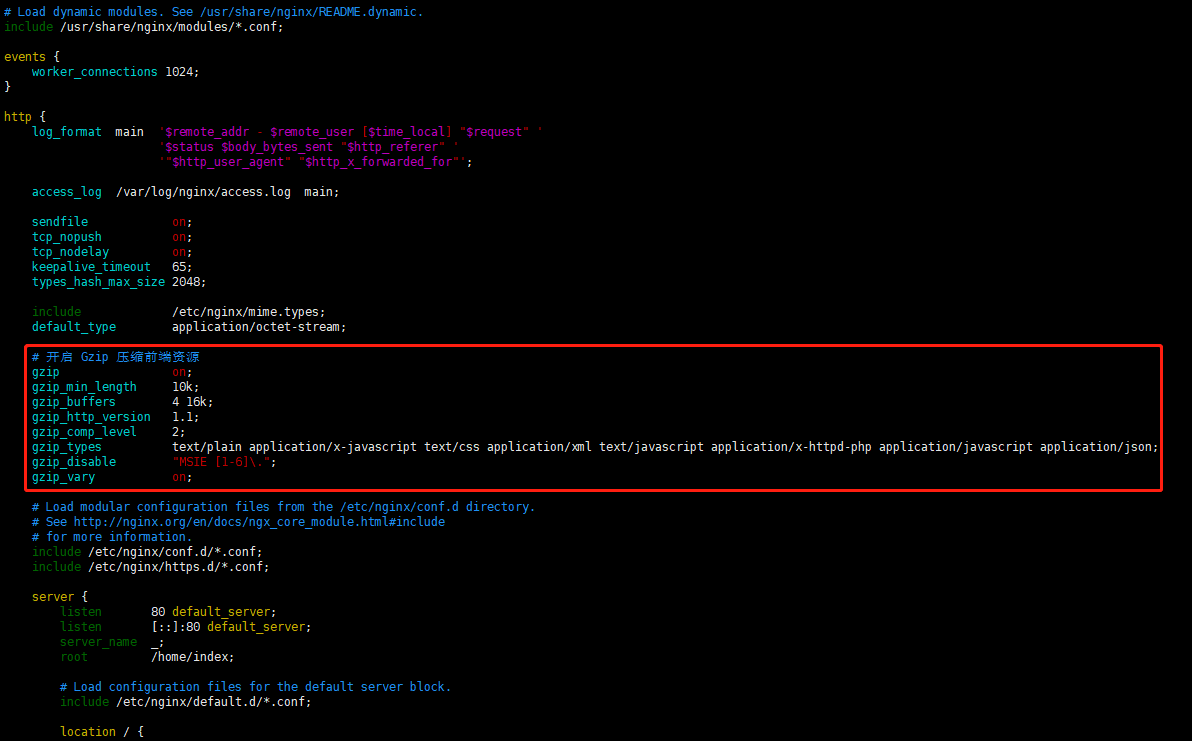Click the 'location / {' line
Viewport: 1192px width, 741px height.
[101, 732]
